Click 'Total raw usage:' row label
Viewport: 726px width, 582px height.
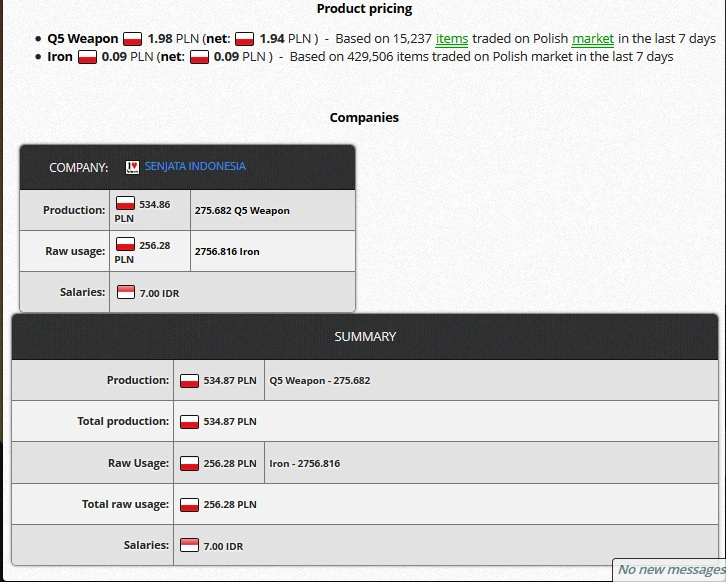(125, 504)
